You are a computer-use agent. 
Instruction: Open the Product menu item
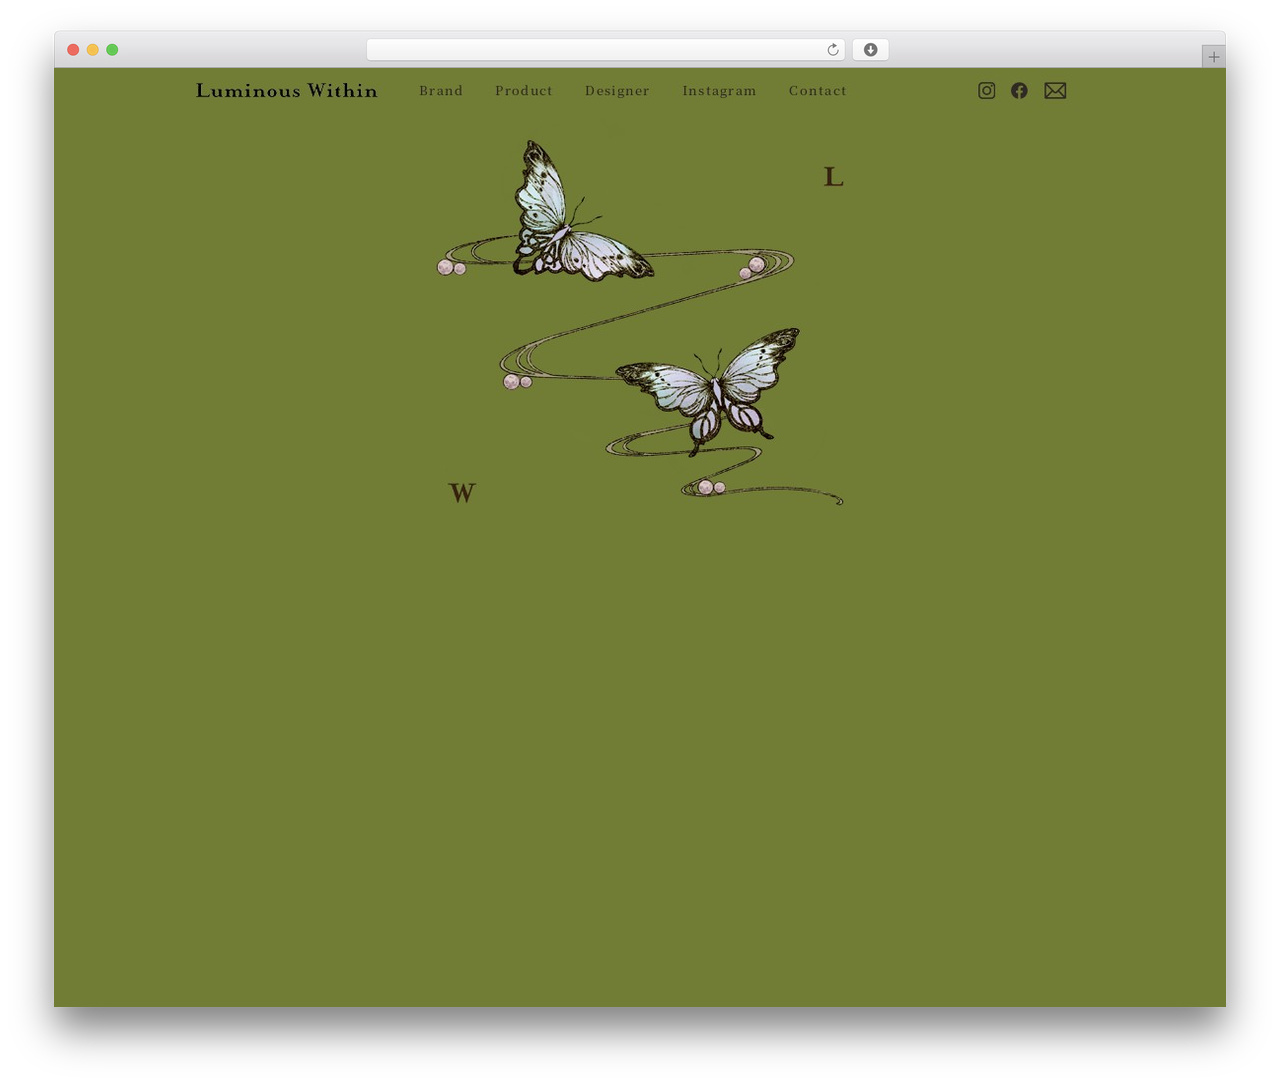click(524, 91)
